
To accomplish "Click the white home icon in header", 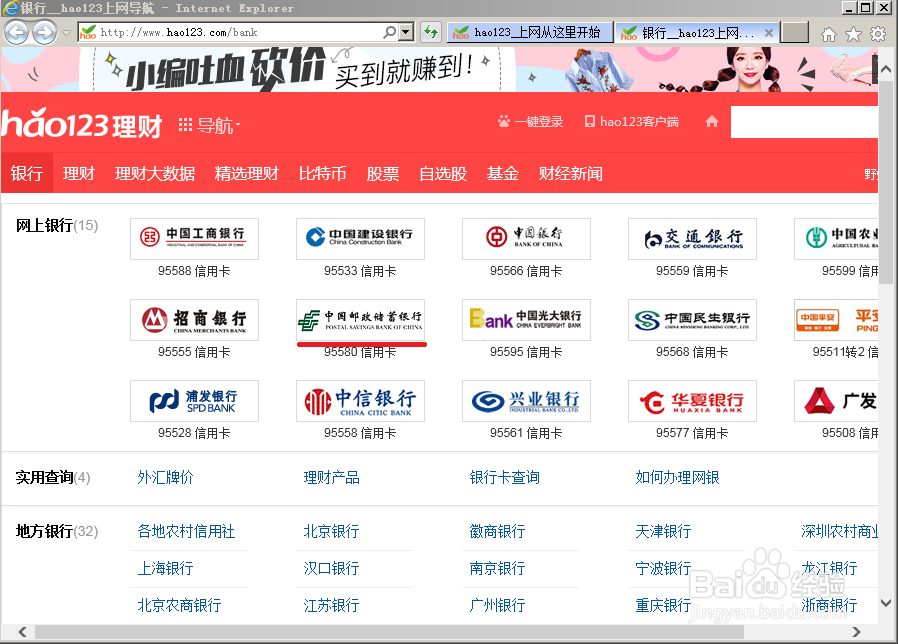I will coord(712,121).
